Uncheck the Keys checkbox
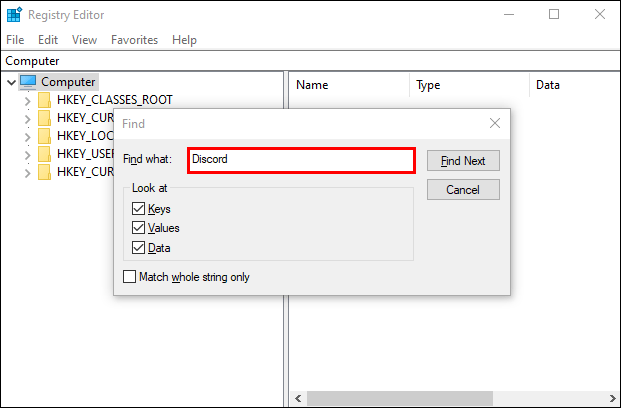This screenshot has height=408, width=621. pos(138,208)
